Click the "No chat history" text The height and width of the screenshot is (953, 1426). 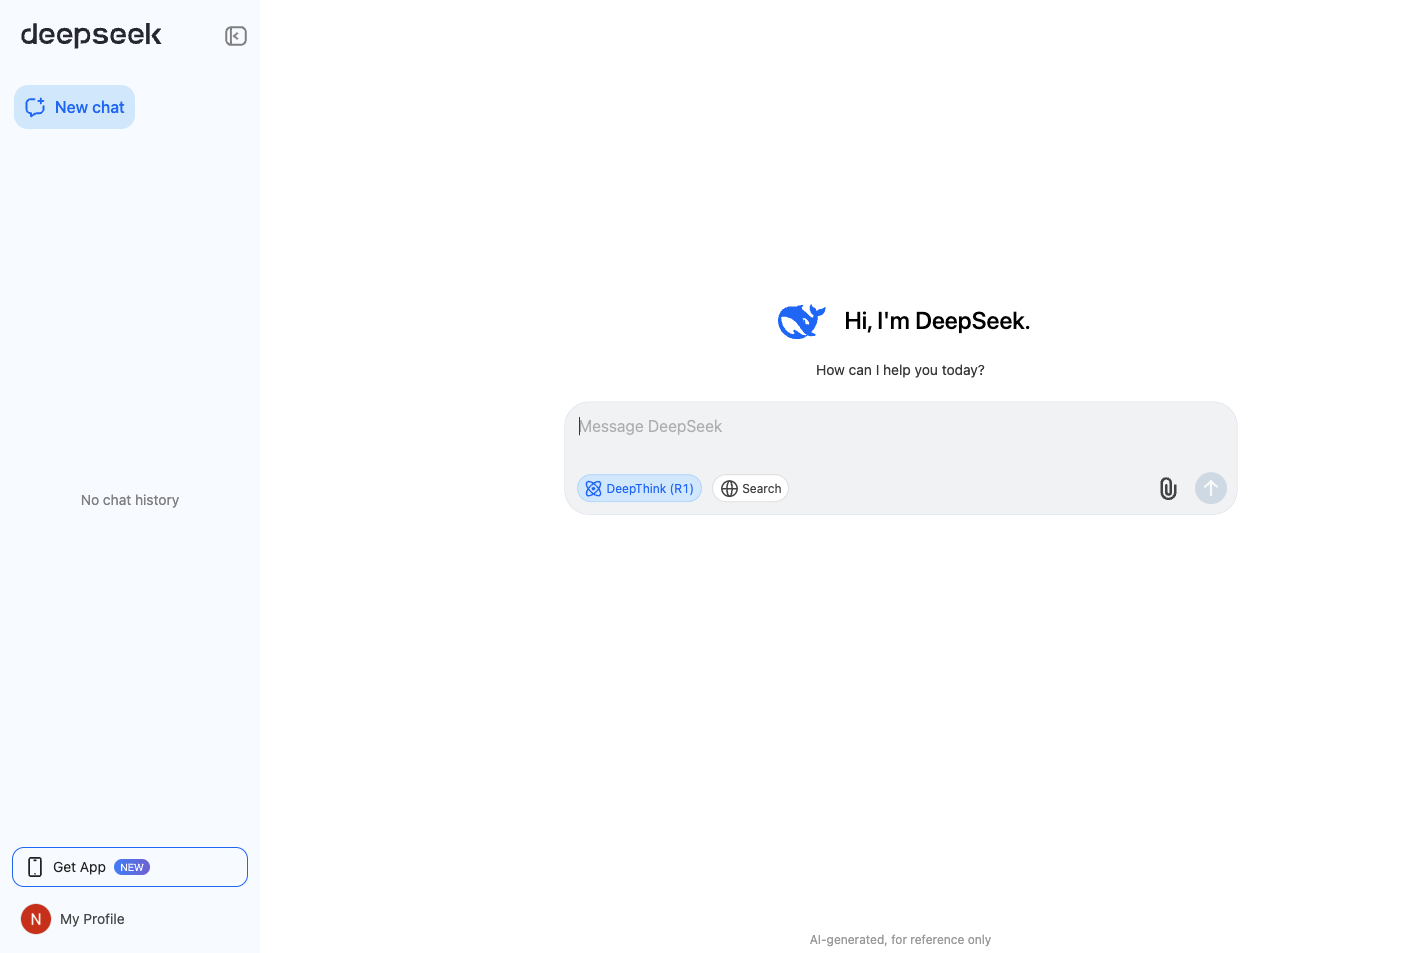point(130,500)
